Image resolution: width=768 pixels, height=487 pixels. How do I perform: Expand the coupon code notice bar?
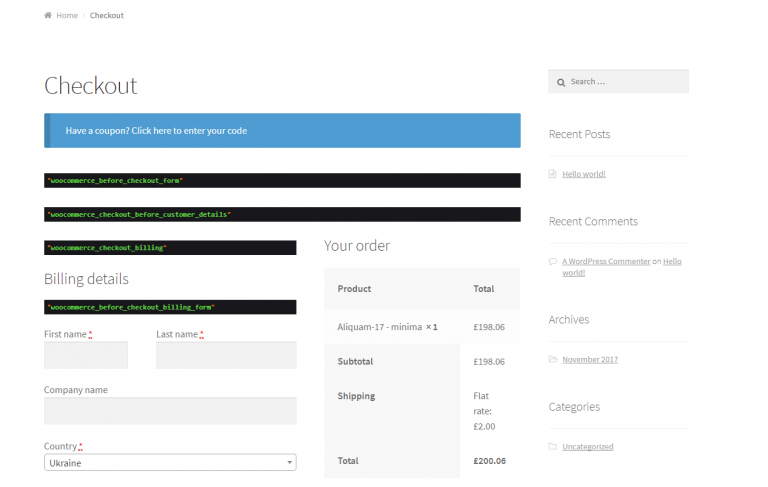coord(282,131)
